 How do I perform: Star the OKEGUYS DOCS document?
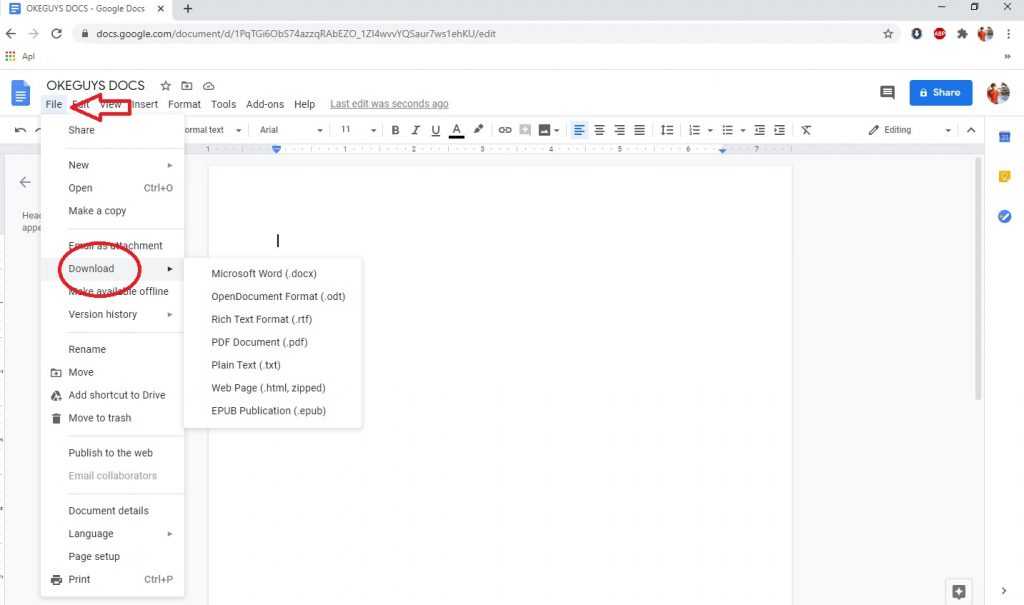(x=166, y=86)
